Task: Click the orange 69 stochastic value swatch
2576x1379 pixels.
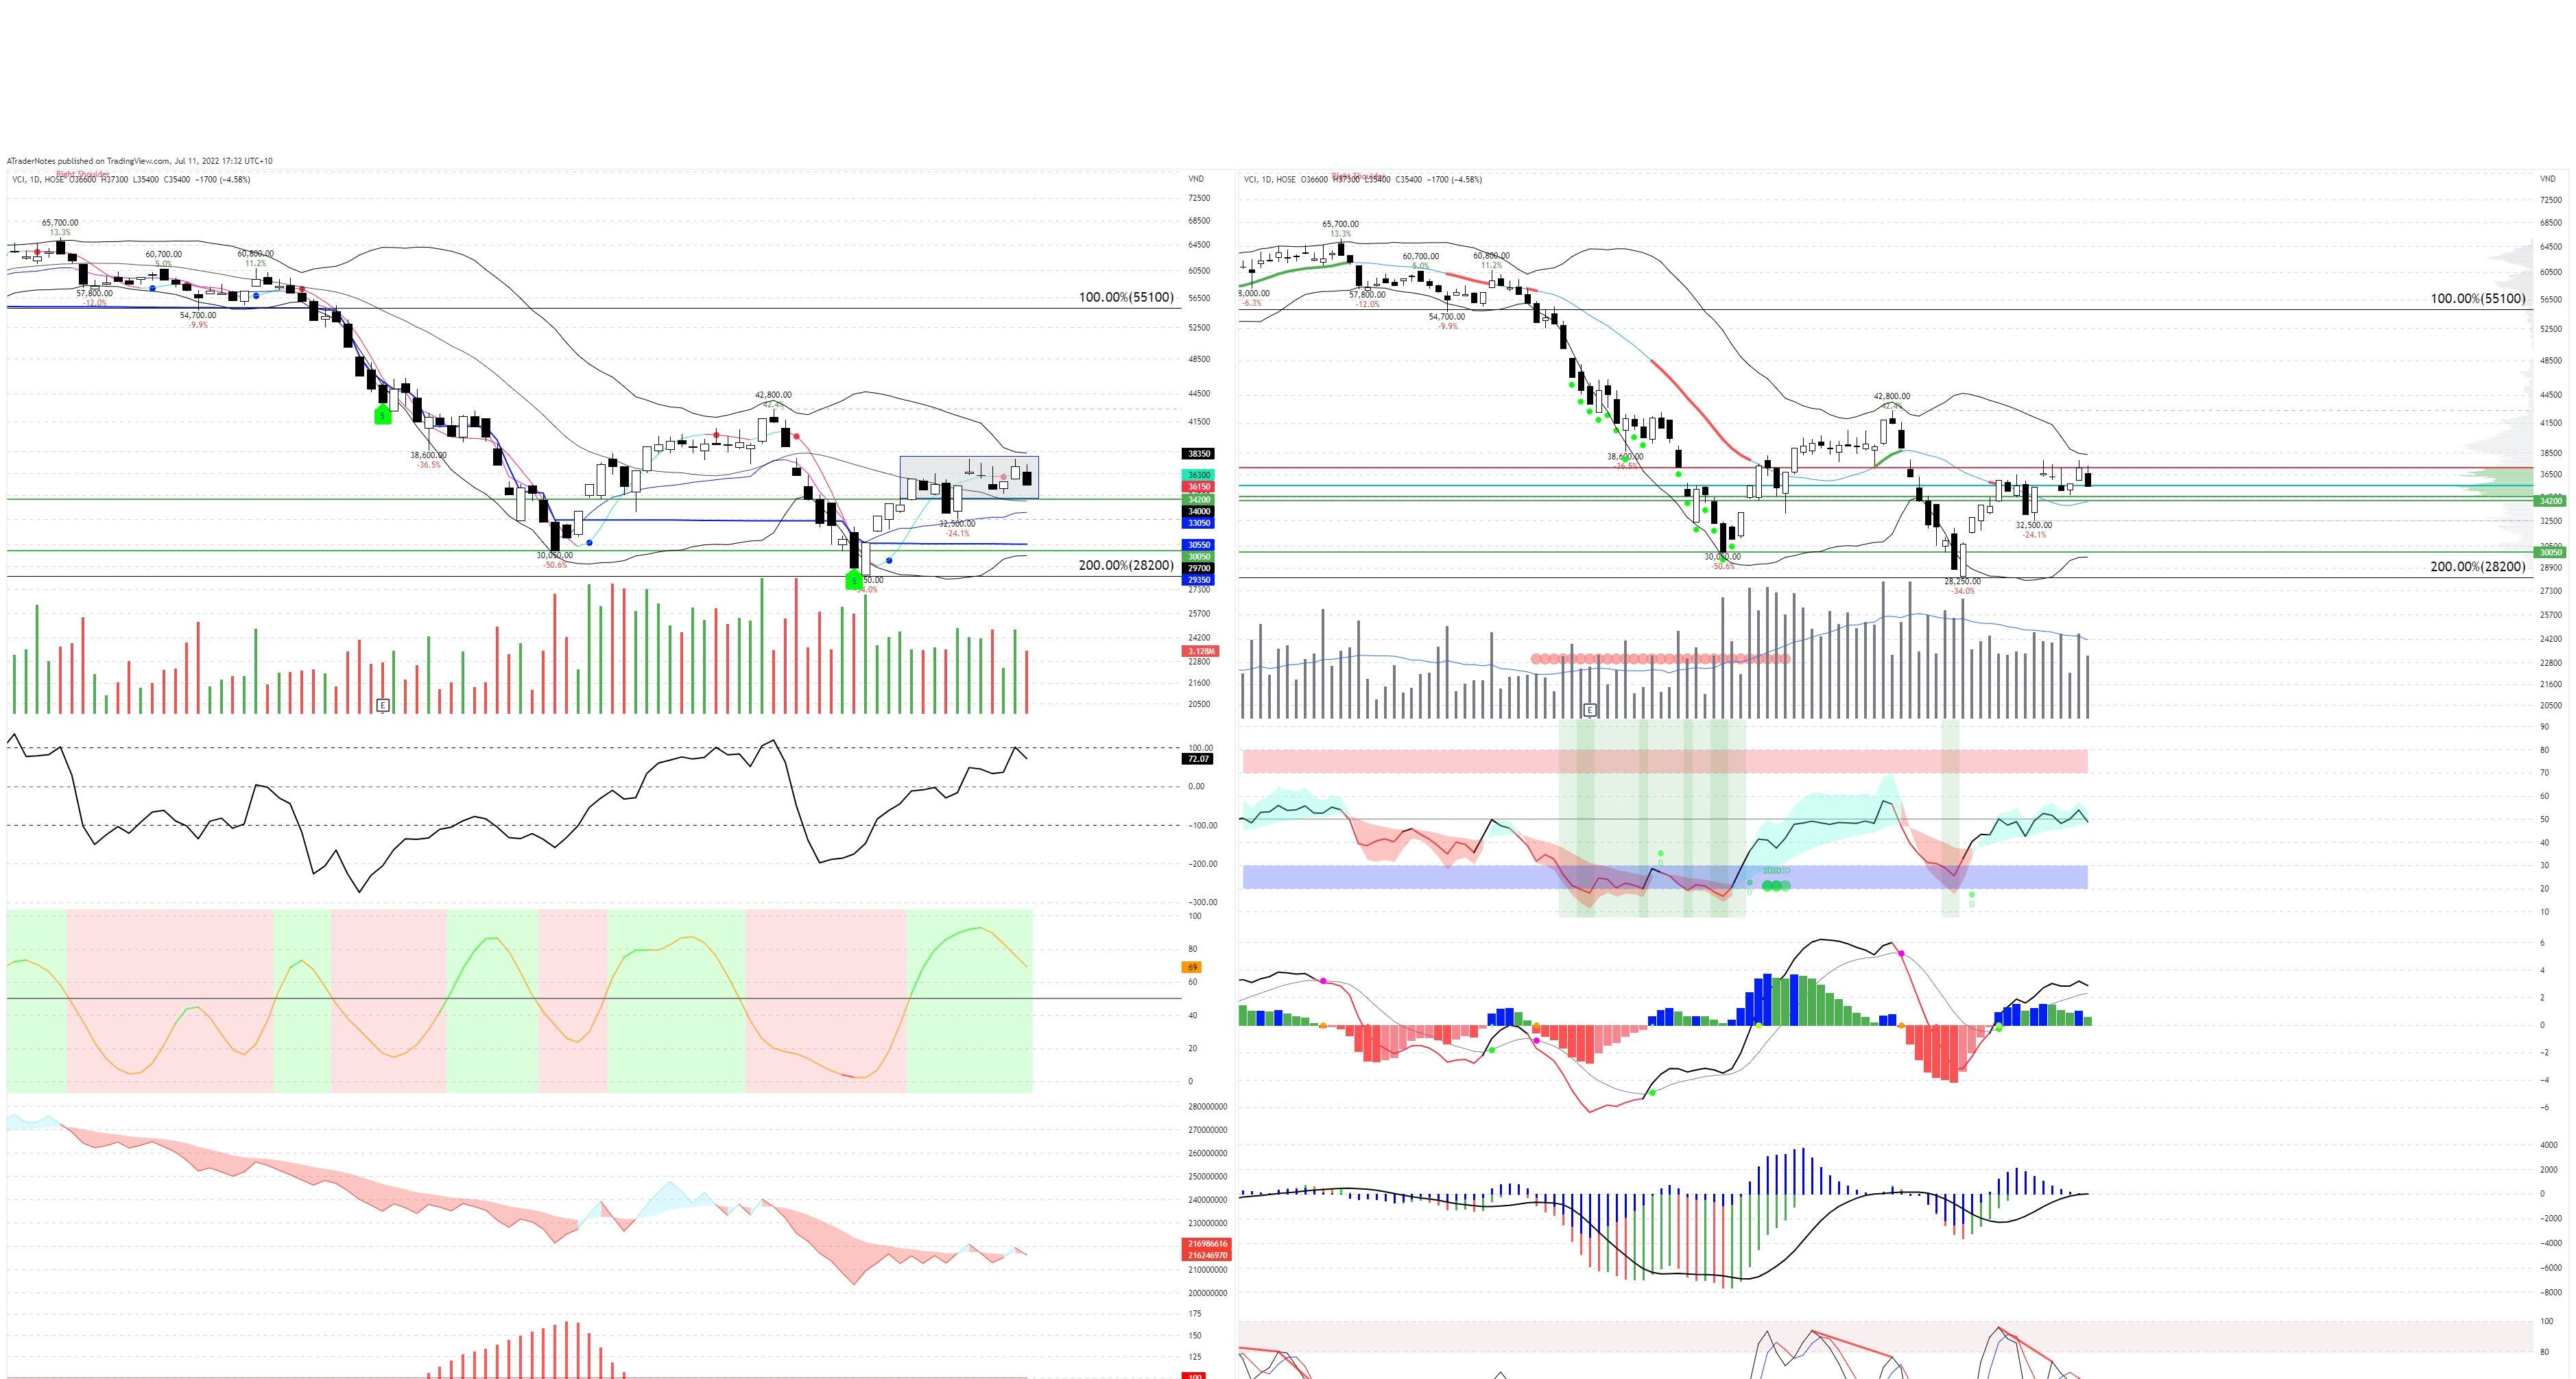Action: pyautogui.click(x=1193, y=967)
